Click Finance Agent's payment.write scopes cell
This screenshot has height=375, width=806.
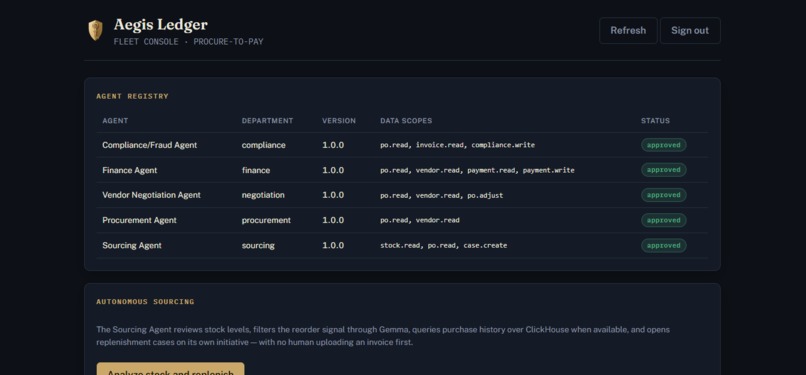[478, 170]
